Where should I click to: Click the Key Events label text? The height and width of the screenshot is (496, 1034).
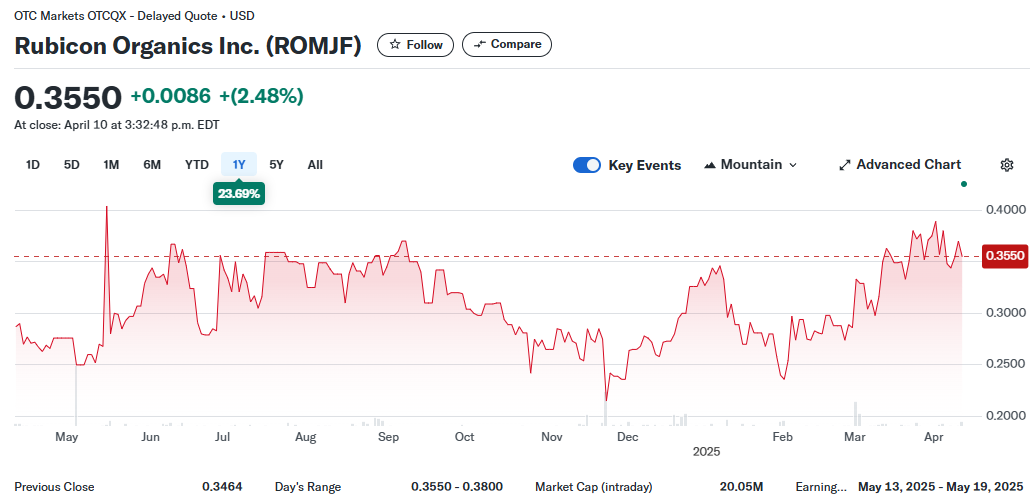644,165
